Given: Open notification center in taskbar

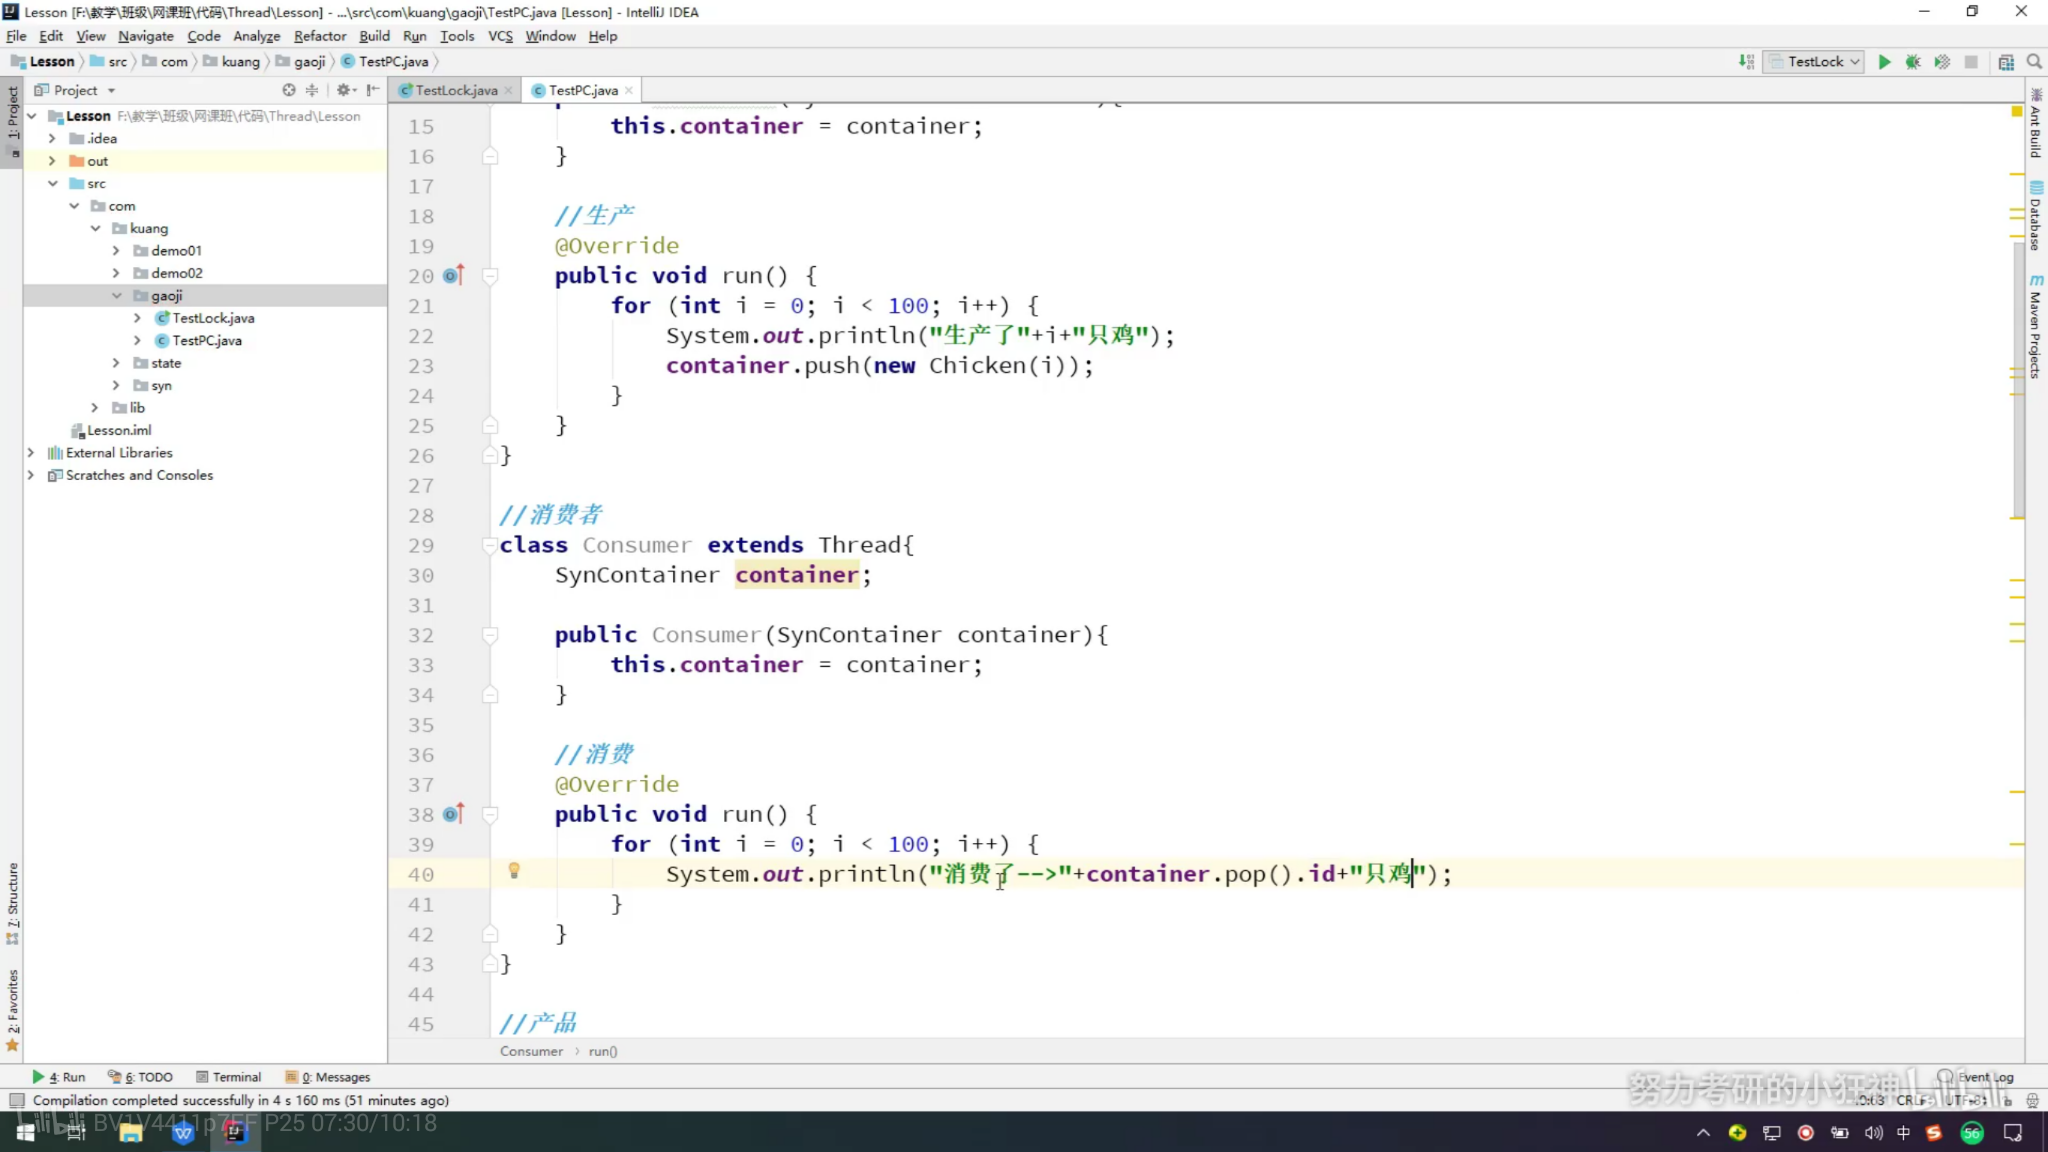Looking at the screenshot, I should pos(2013,1133).
